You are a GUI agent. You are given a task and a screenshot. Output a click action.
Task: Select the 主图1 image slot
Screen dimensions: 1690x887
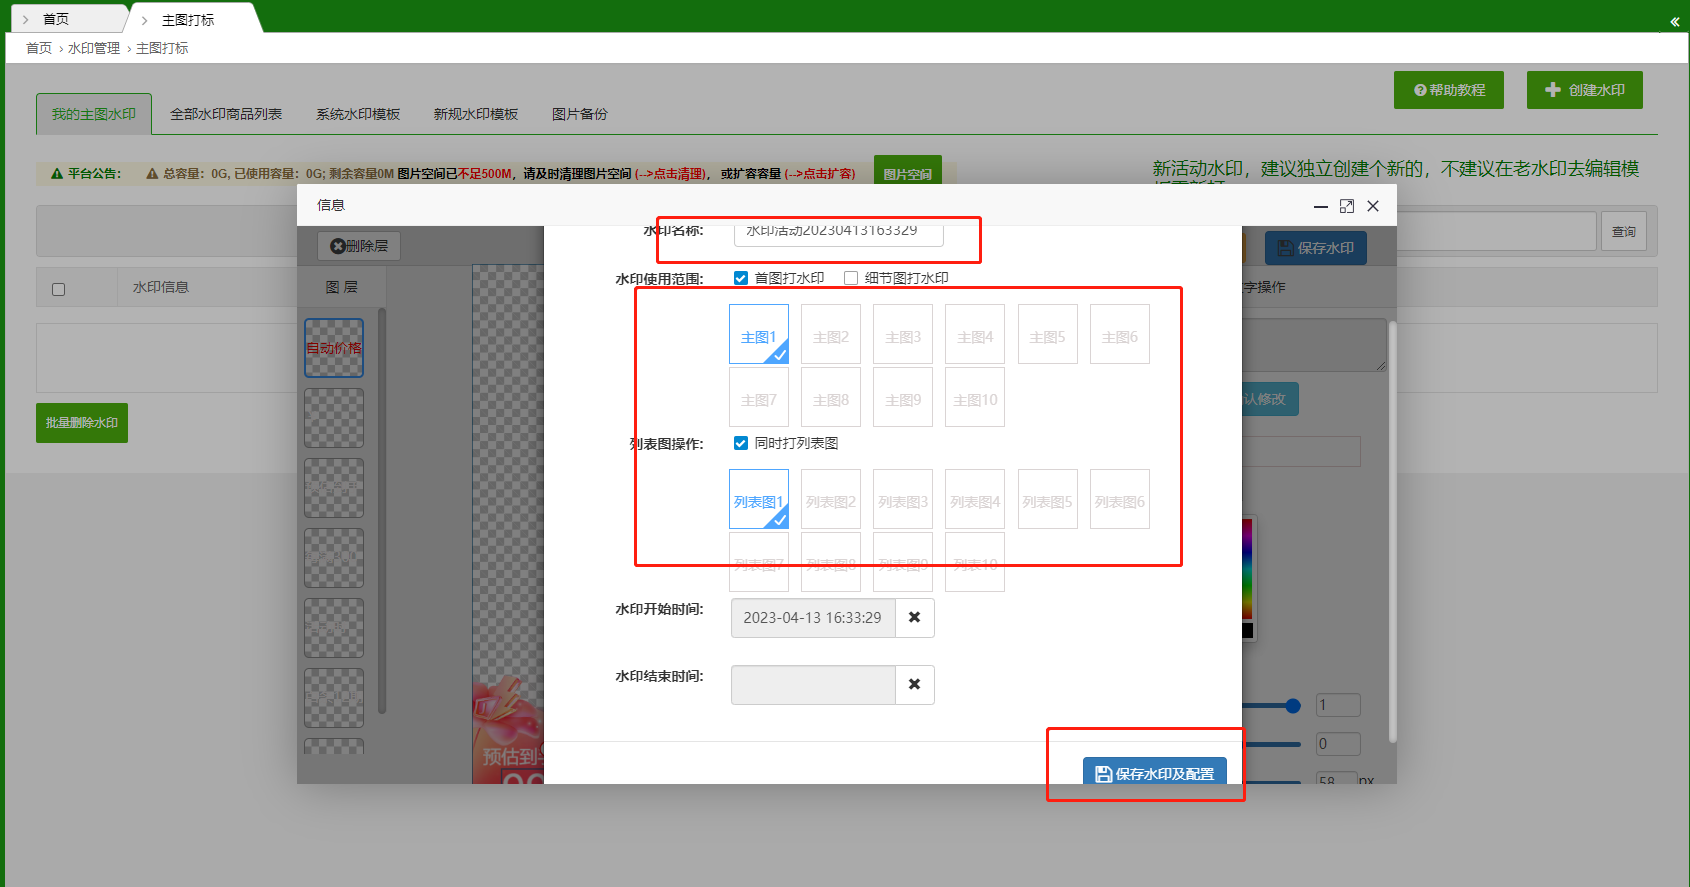[x=758, y=335]
